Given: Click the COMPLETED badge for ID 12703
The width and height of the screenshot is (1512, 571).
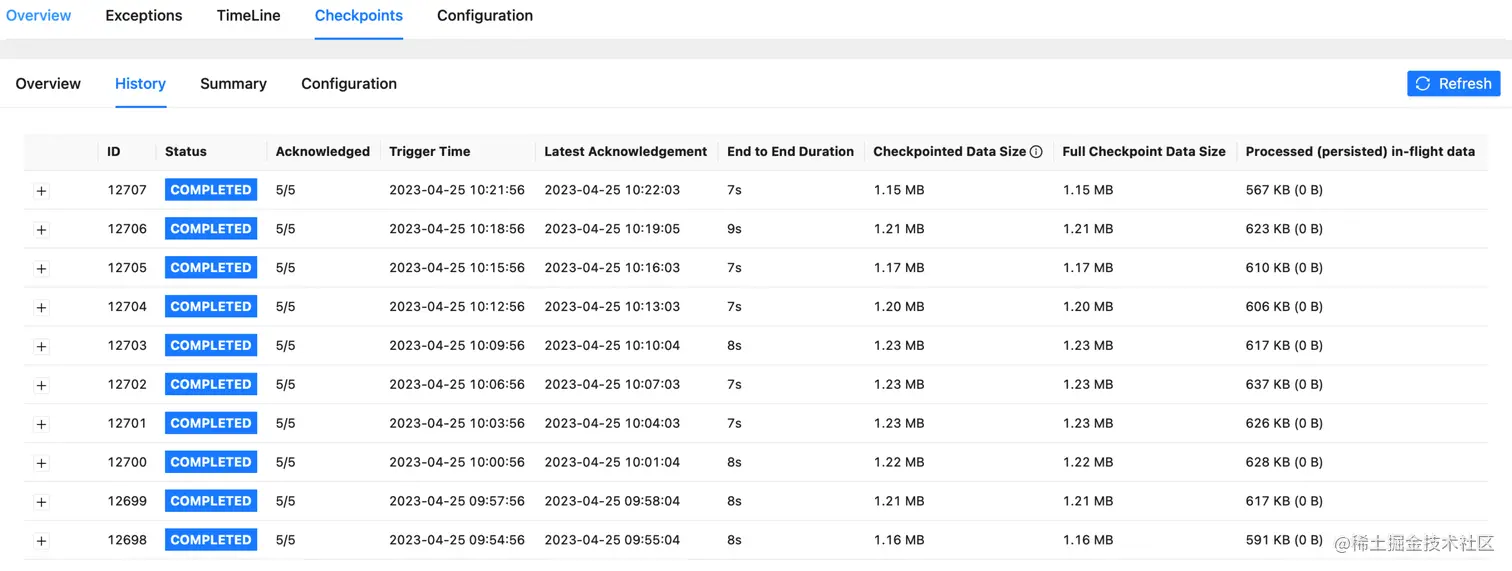Looking at the screenshot, I should tap(211, 346).
